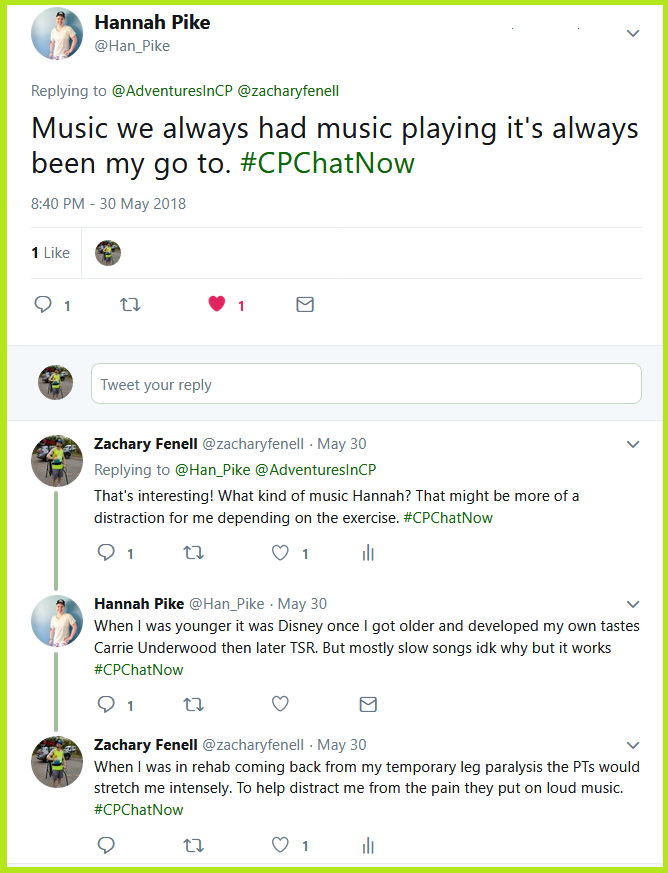Click the Tweet your reply field
Image resolution: width=668 pixels, height=873 pixels.
[366, 384]
